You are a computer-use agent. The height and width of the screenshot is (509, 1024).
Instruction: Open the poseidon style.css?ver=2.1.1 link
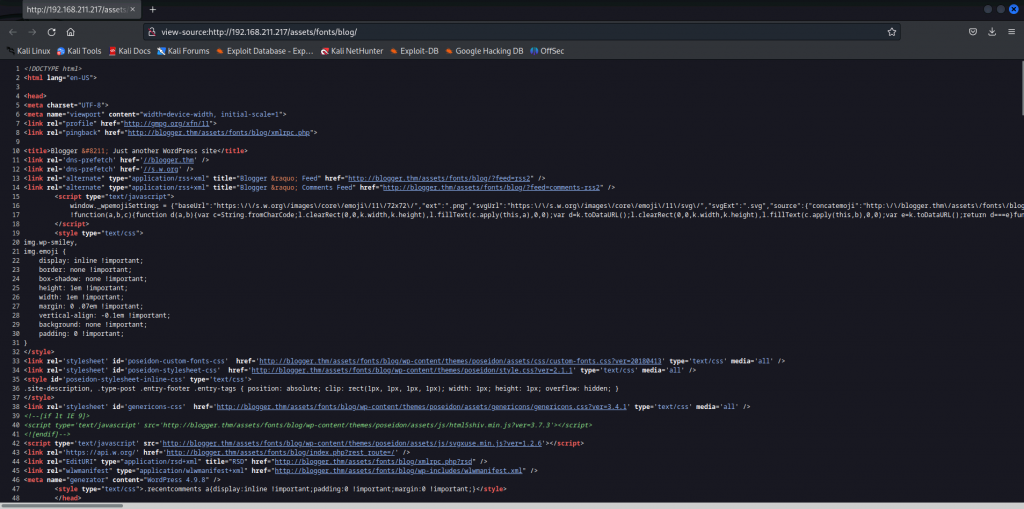[413, 370]
